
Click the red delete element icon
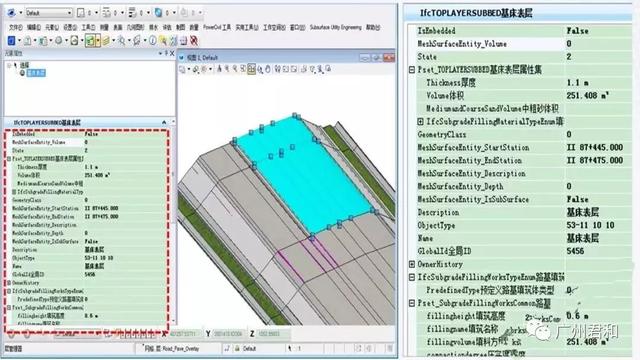(194, 41)
